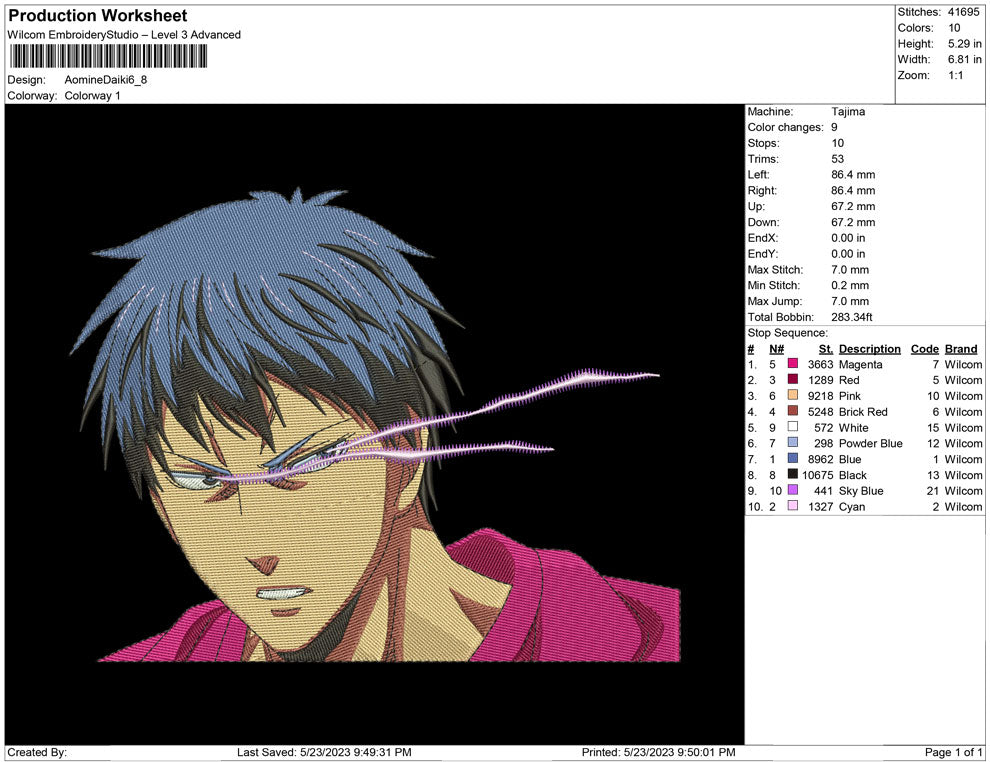
Task: Click the stitch count '10675' for Black
Action: (818, 475)
